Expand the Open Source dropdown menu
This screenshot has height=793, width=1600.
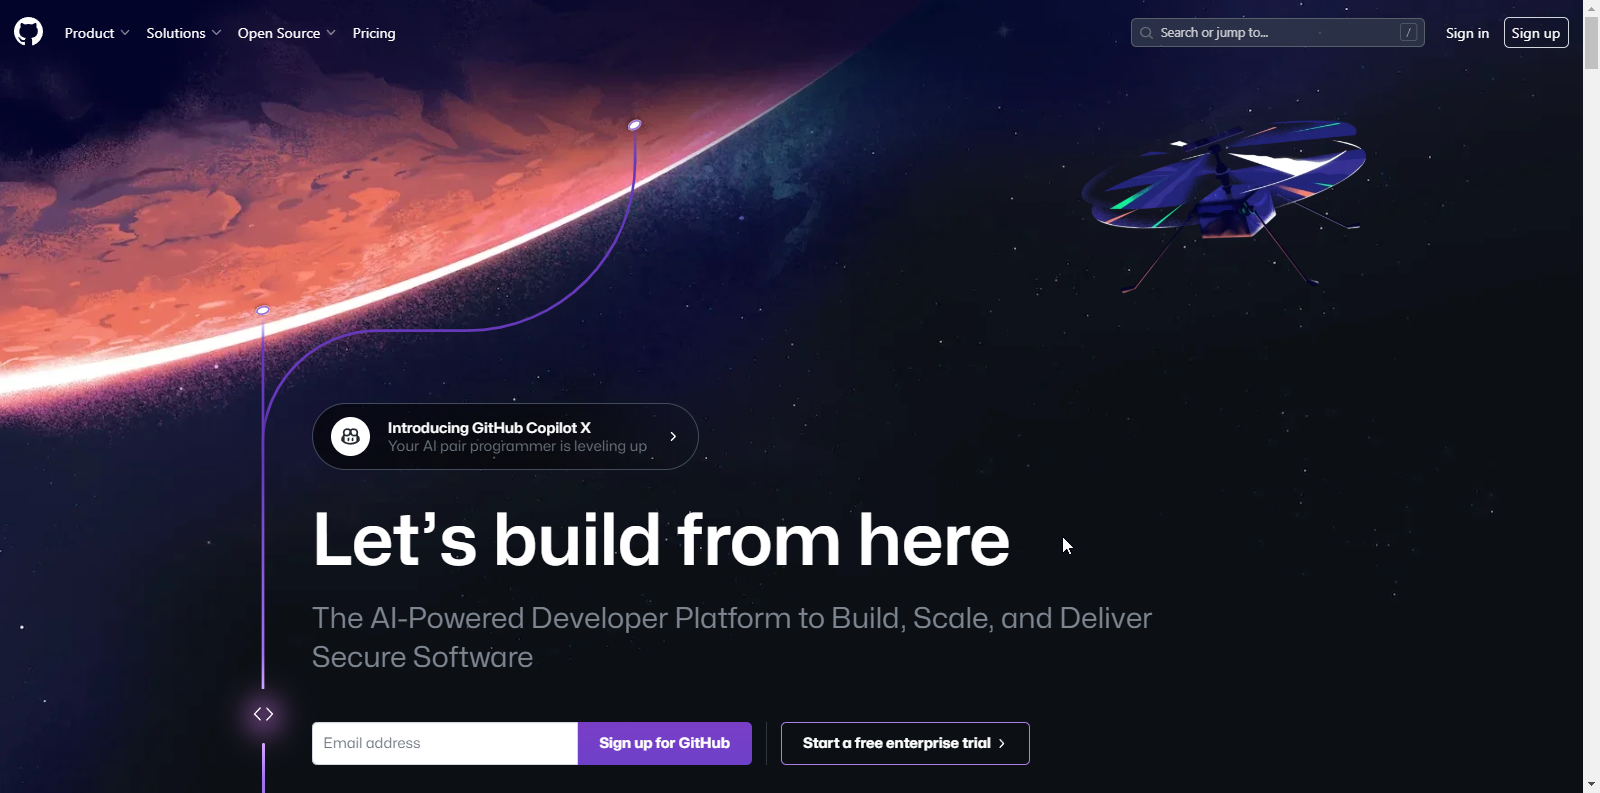coord(287,33)
